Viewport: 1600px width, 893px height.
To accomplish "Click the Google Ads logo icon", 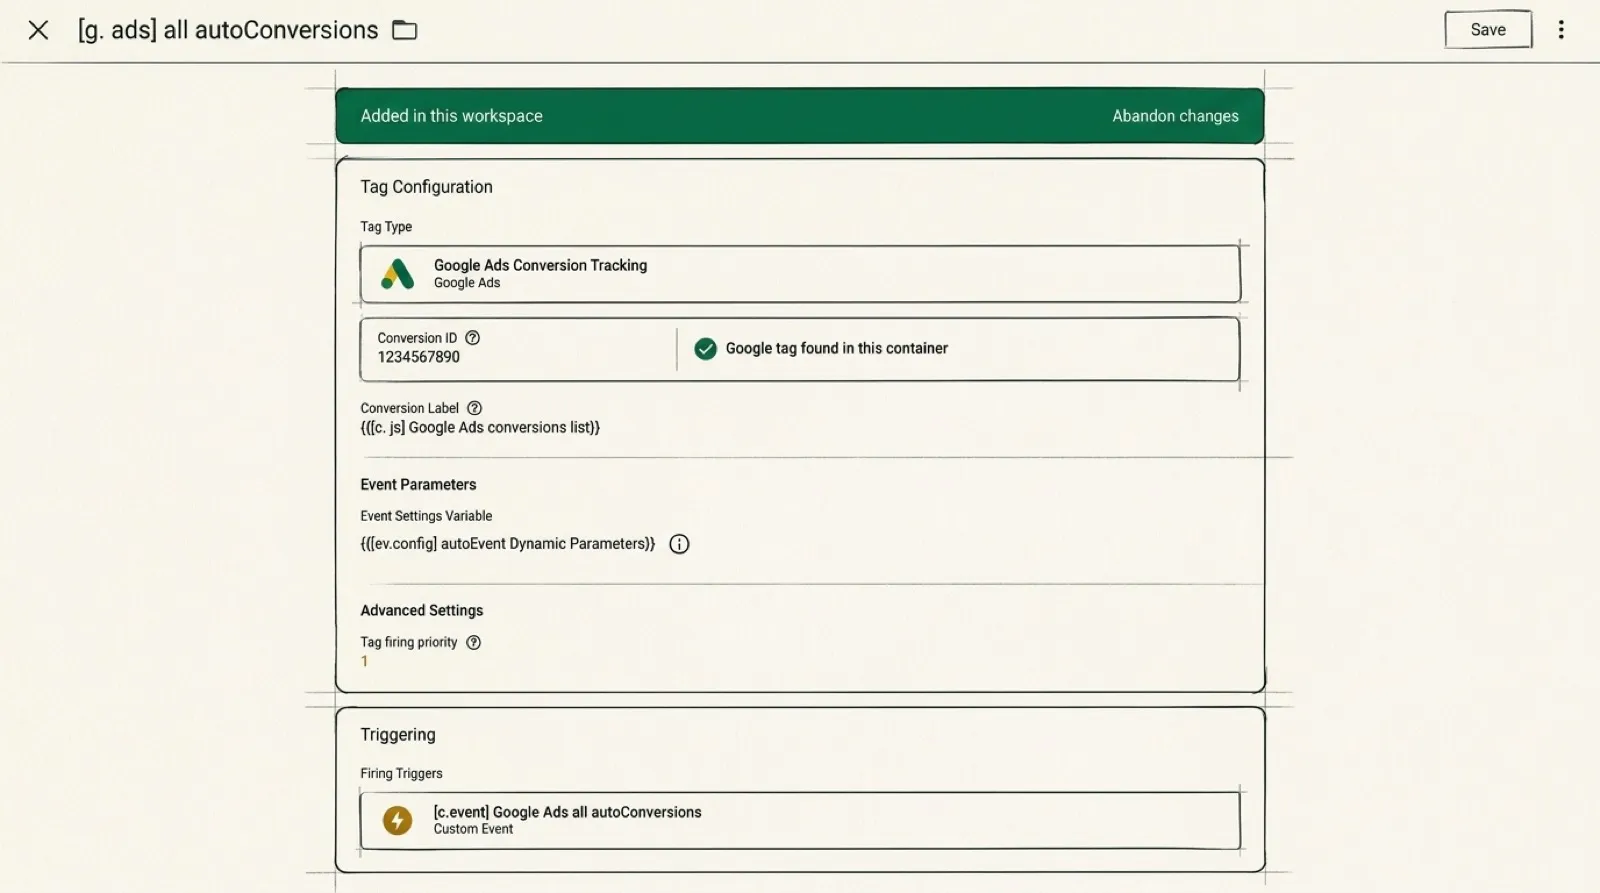I will (x=398, y=274).
